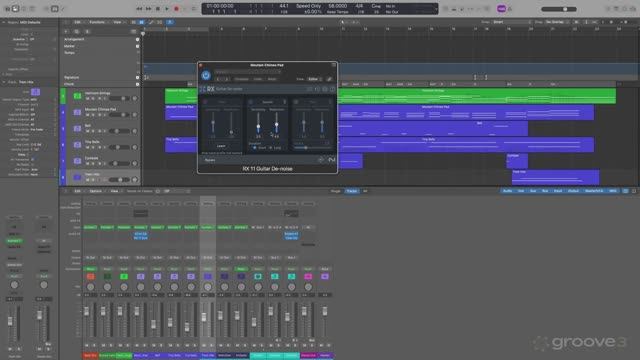Click the Reduction slider in the center module
Viewport: 640px width, 360px height.
276,124
